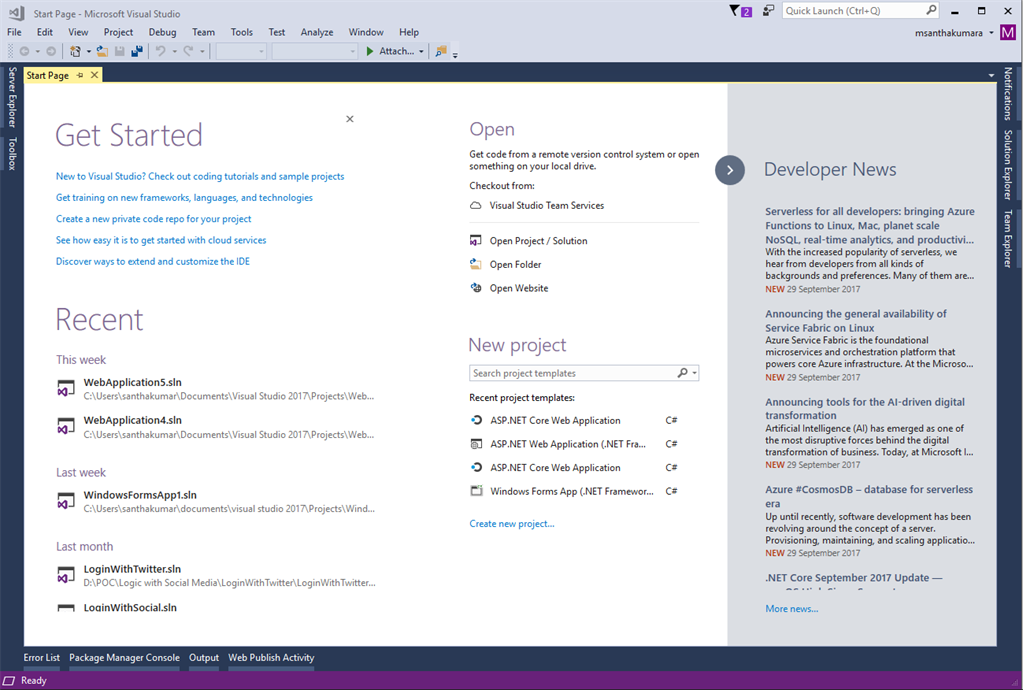Open the Solution Configurations combo box
The height and width of the screenshot is (690, 1023).
[x=241, y=51]
